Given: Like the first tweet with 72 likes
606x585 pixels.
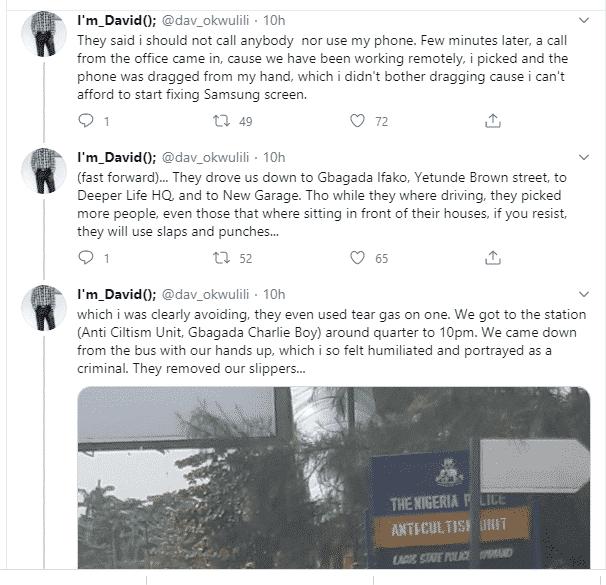Looking at the screenshot, I should click(357, 121).
